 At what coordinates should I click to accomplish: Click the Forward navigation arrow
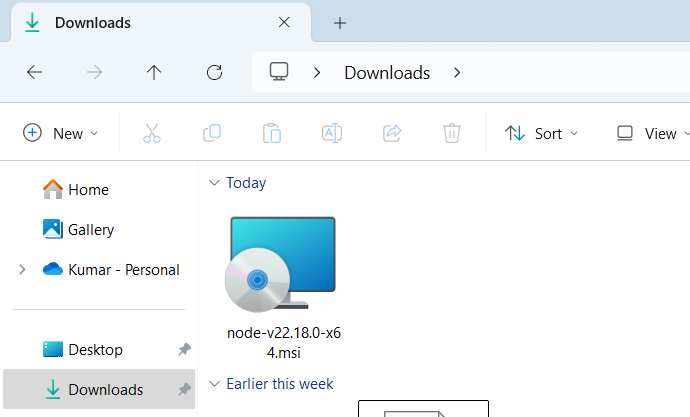pos(94,72)
